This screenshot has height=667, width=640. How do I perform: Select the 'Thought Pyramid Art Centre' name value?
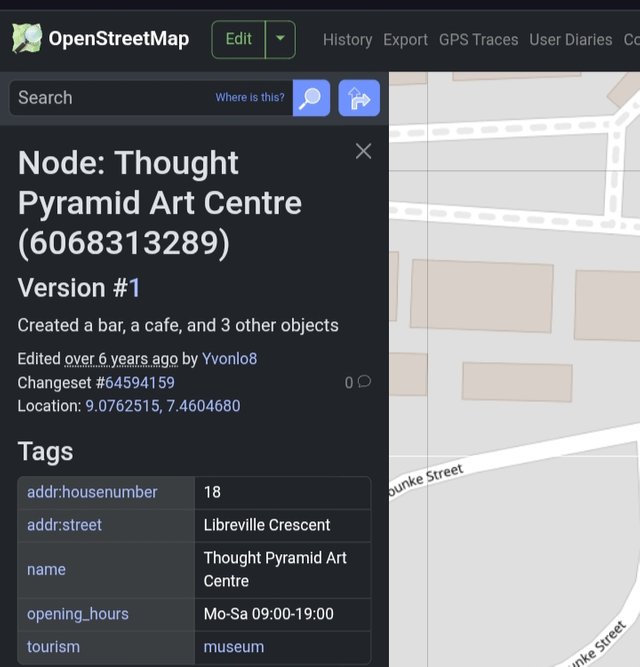coord(275,569)
